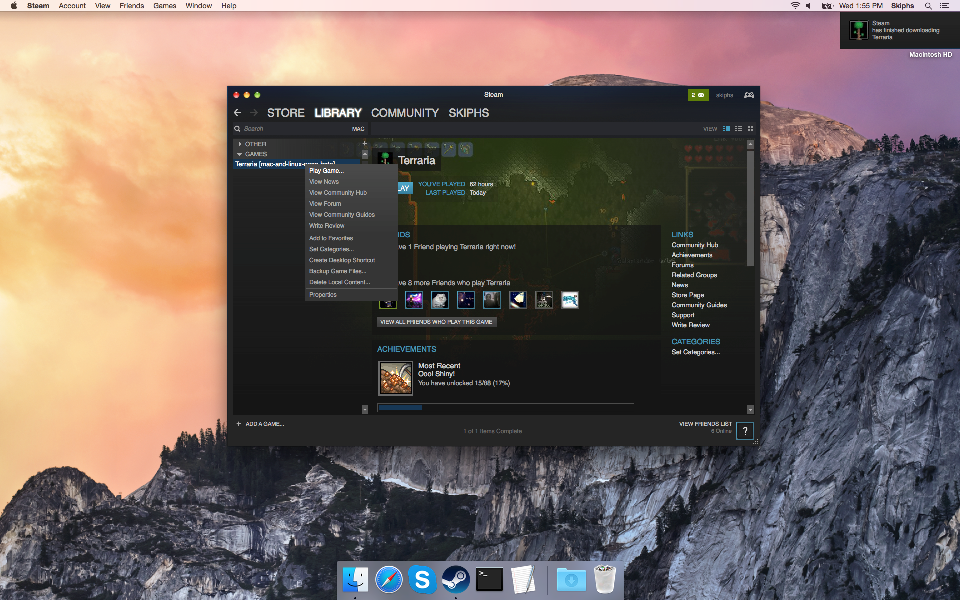Click the Steam forward navigation arrow
Viewport: 960px width, 600px height.
click(x=253, y=113)
